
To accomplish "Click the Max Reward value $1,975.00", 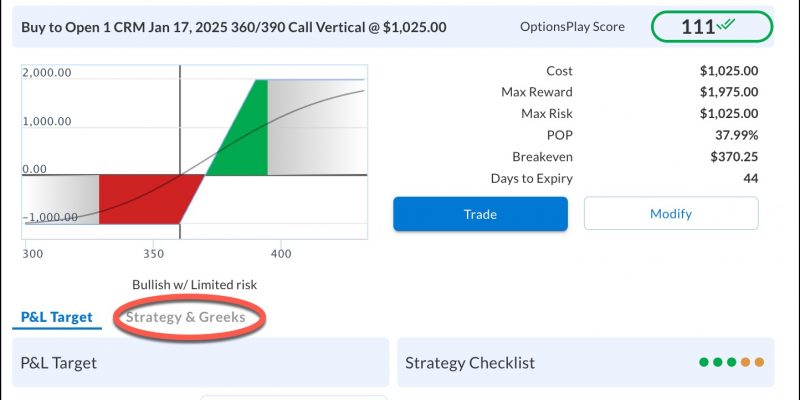I will click(x=729, y=92).
